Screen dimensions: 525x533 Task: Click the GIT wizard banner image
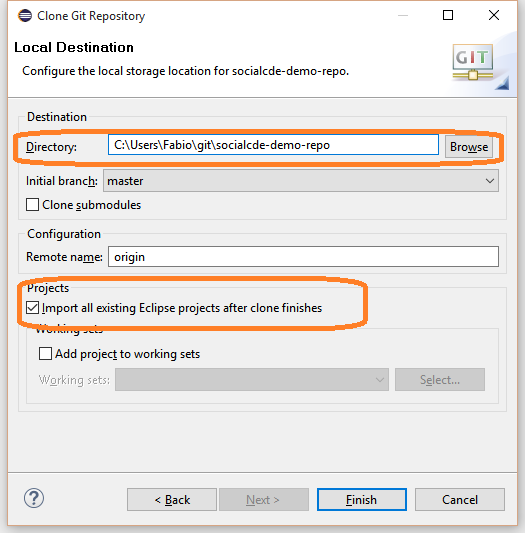pyautogui.click(x=473, y=62)
